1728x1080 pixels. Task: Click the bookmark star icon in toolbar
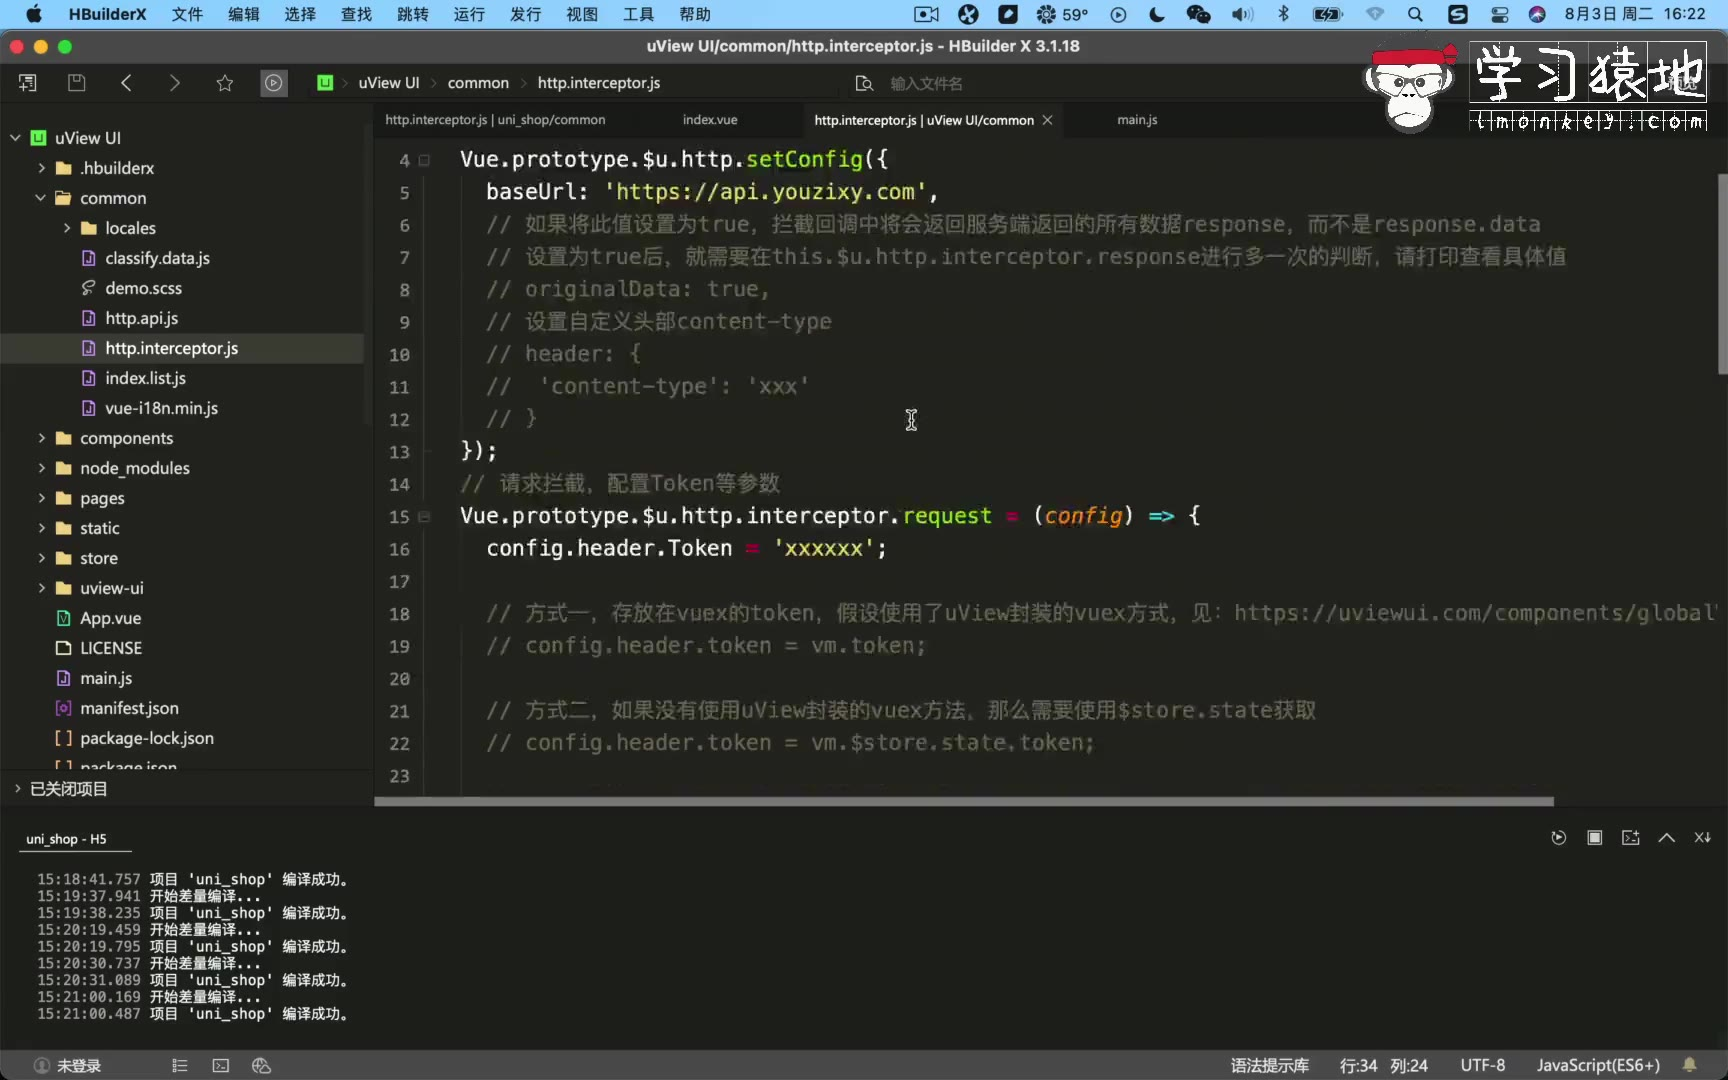point(225,83)
